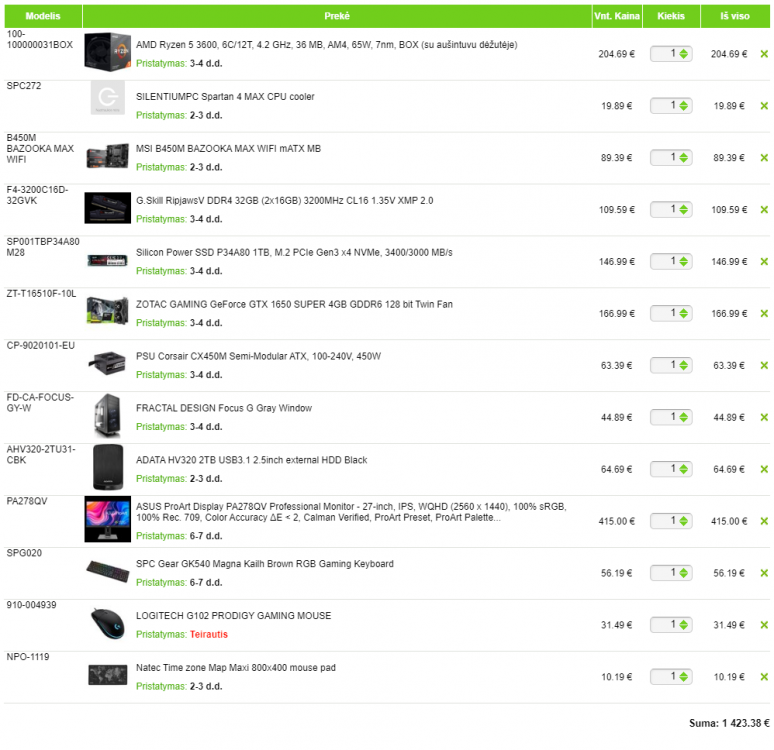
Task: Adjust quantity stepper for Logitech G102 mouse
Action: click(x=683, y=625)
